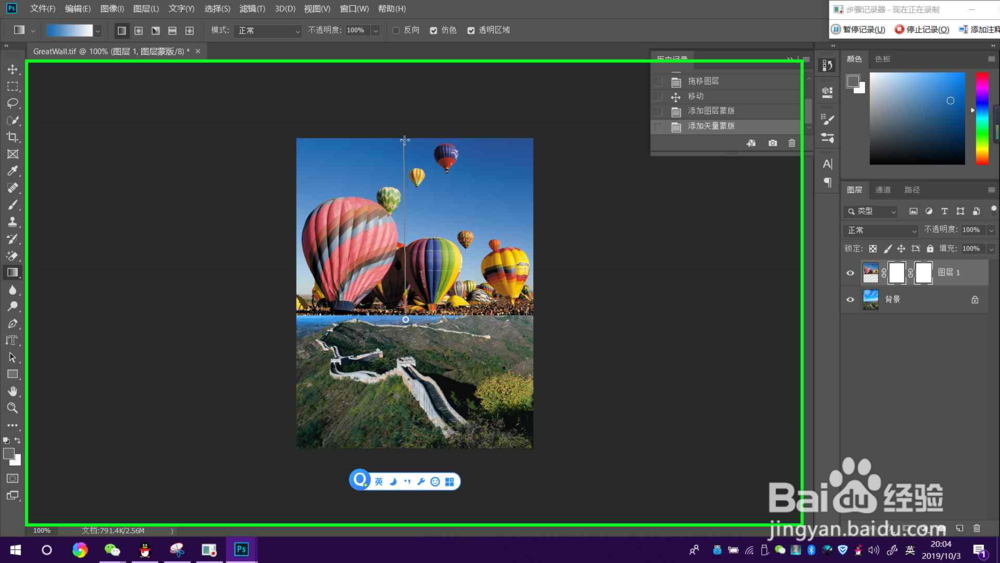The height and width of the screenshot is (563, 1000).
Task: Toggle lock position
Action: [x=901, y=249]
